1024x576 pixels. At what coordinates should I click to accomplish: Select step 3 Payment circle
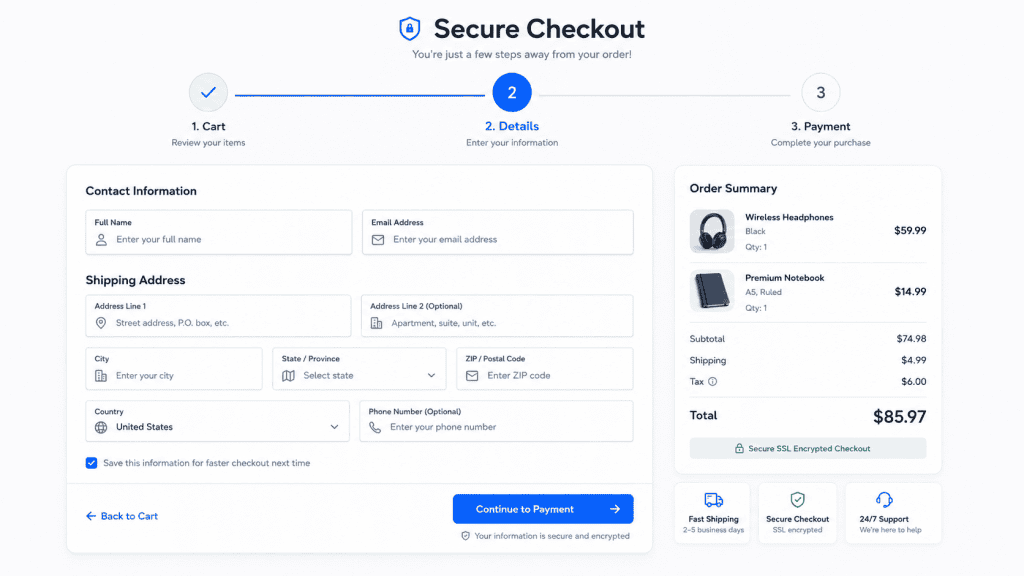[x=821, y=92]
